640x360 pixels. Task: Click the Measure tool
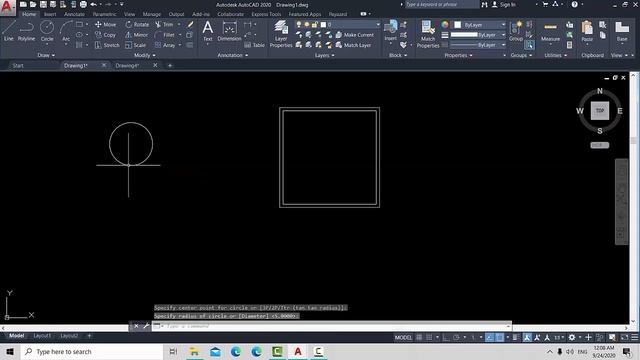(x=550, y=31)
